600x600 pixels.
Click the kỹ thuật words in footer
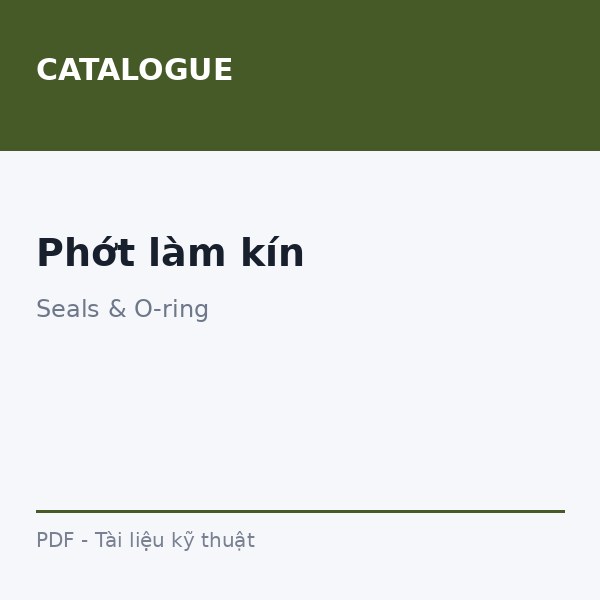coord(213,540)
